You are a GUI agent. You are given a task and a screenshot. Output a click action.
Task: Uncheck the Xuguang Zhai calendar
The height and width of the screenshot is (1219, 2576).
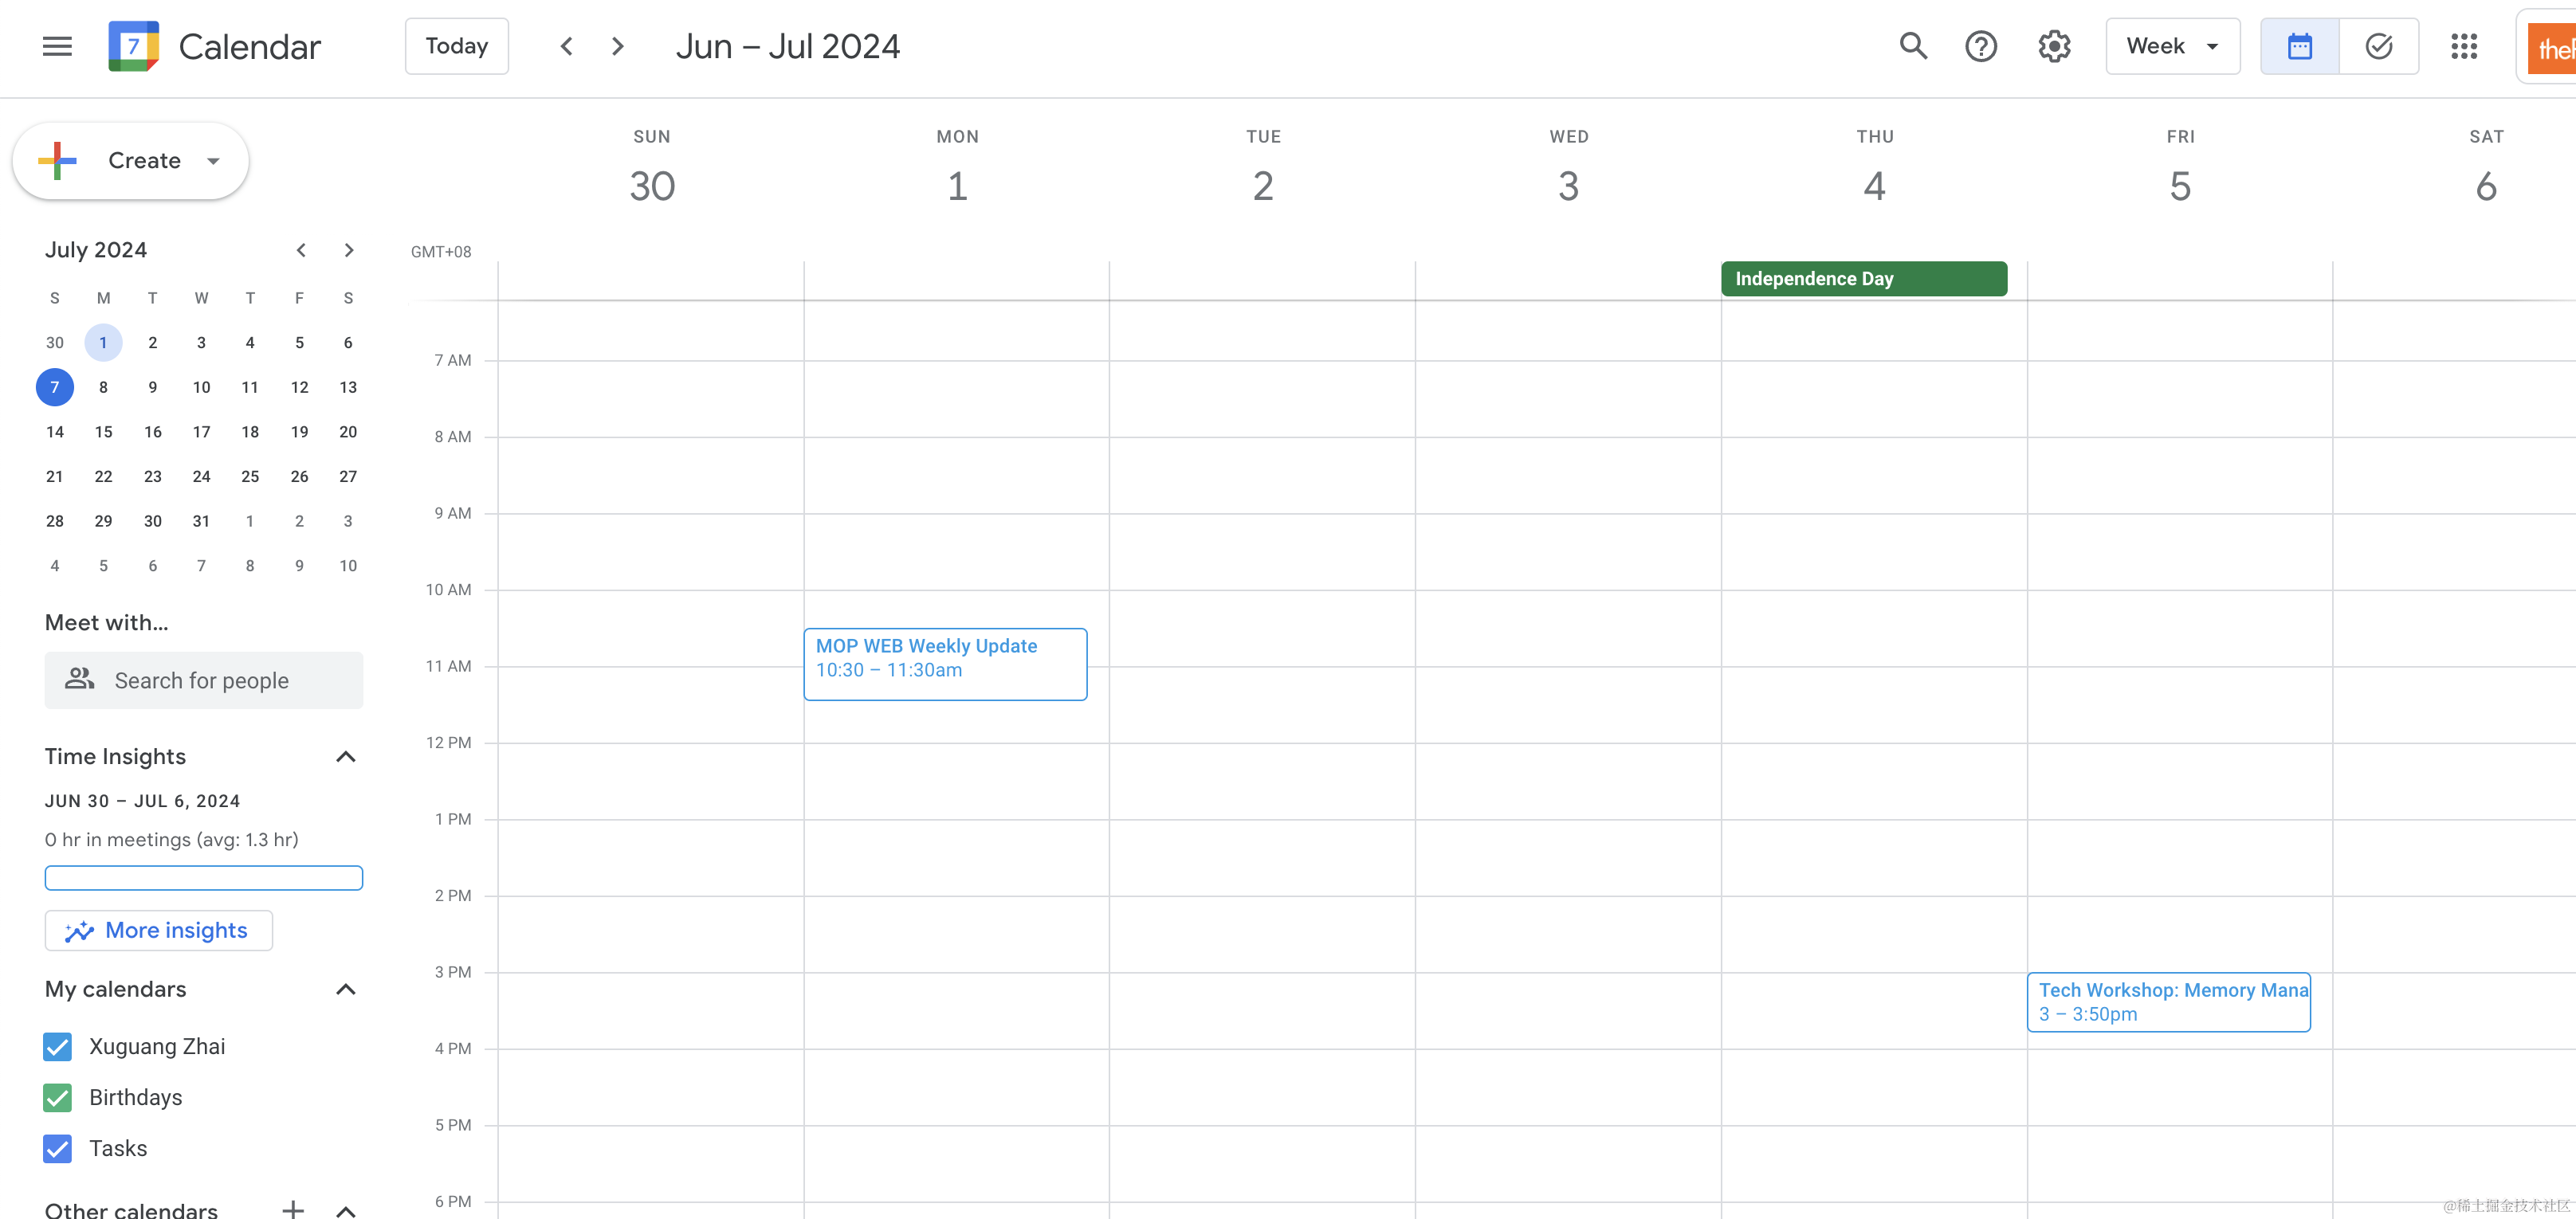58,1046
